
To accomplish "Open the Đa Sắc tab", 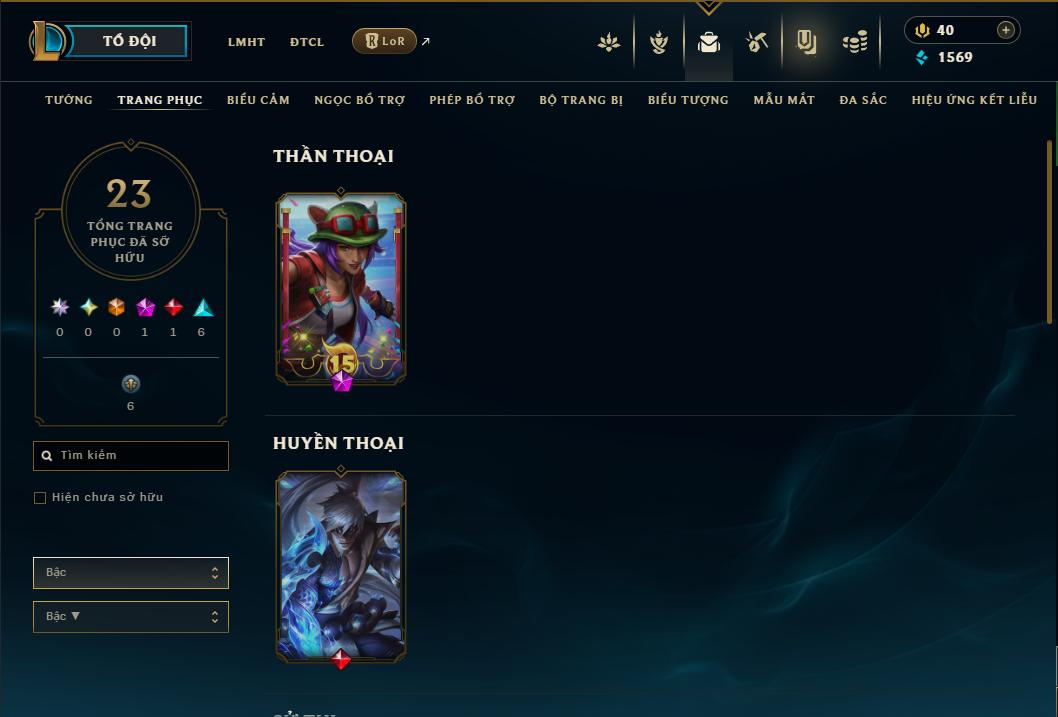I will 863,100.
